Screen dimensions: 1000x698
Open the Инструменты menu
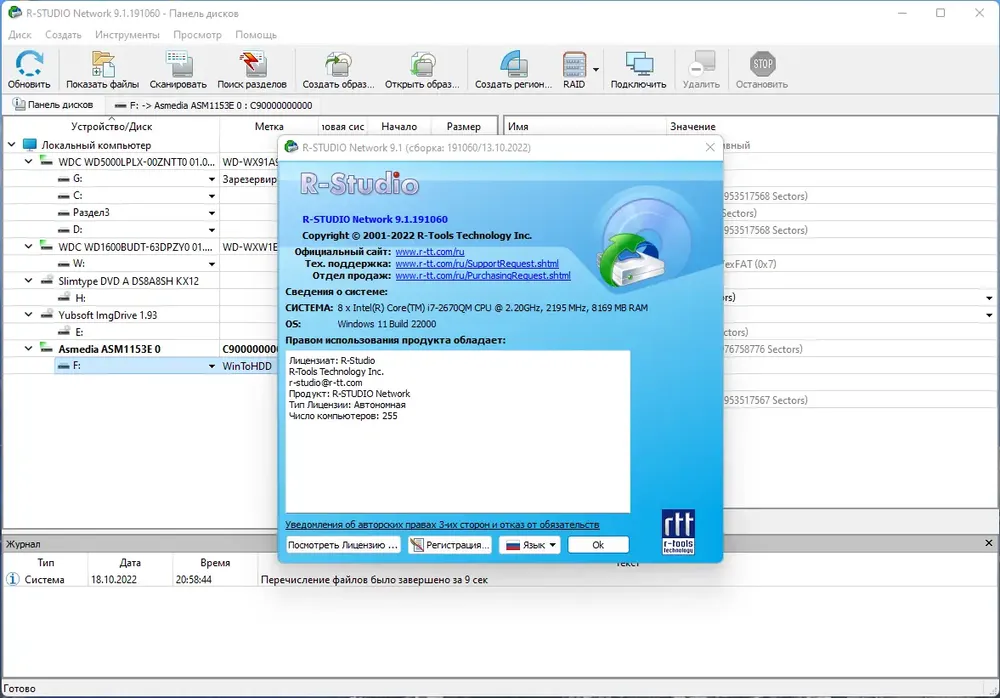tap(127, 34)
